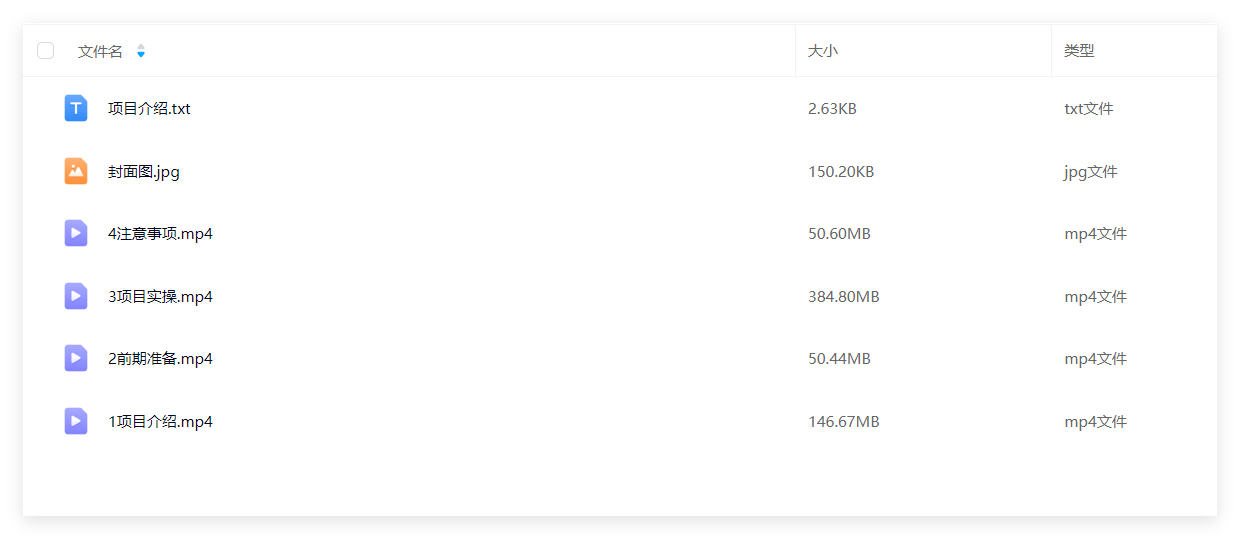Click the 类型 column header

click(1079, 51)
